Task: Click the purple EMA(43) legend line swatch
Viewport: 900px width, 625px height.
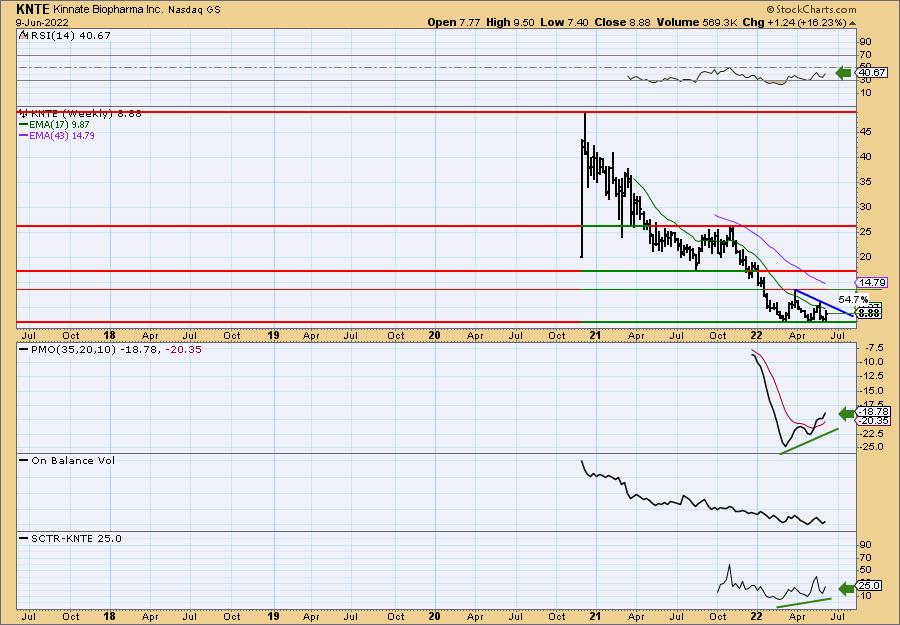Action: [x=23, y=136]
